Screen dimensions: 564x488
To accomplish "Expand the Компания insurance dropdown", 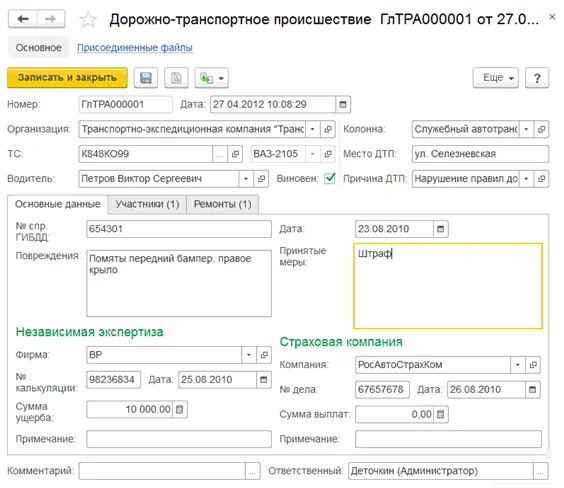I will pyautogui.click(x=518, y=365).
